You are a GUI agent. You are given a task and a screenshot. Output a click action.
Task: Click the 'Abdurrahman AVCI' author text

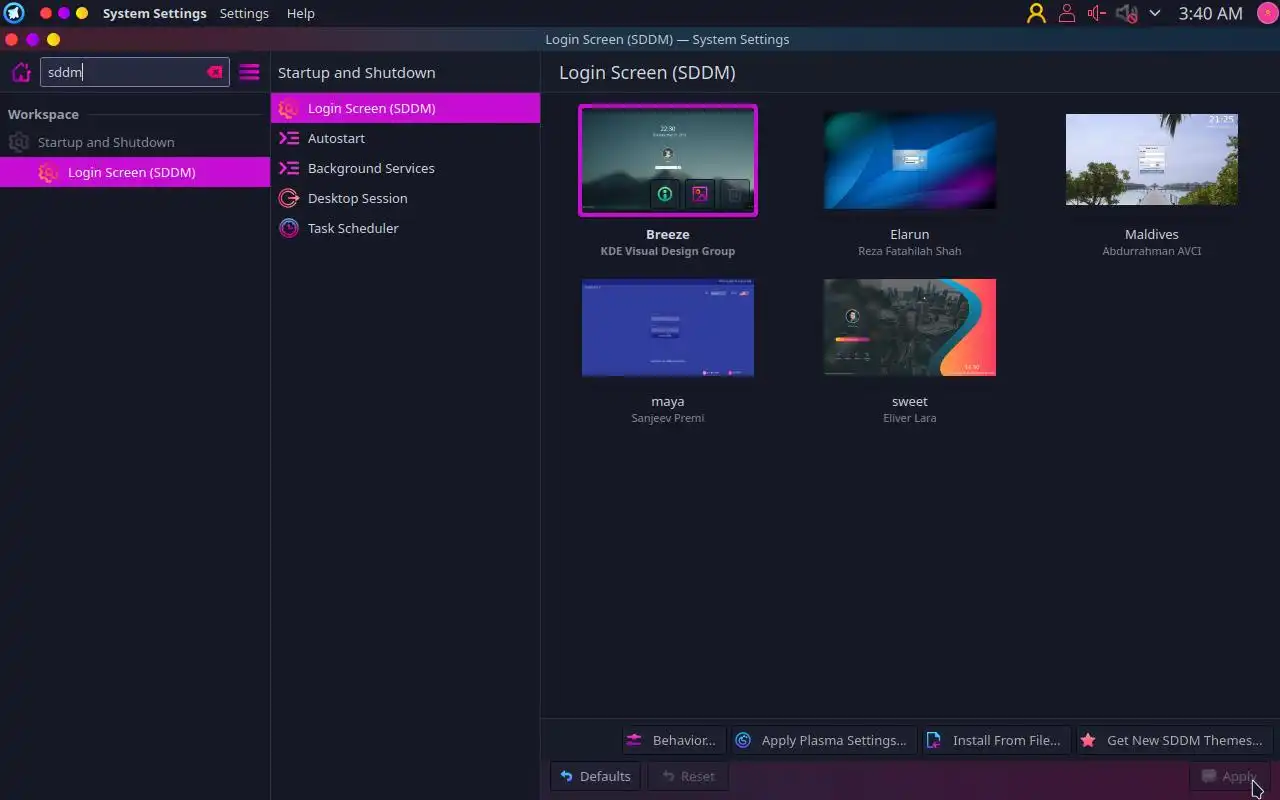point(1152,251)
